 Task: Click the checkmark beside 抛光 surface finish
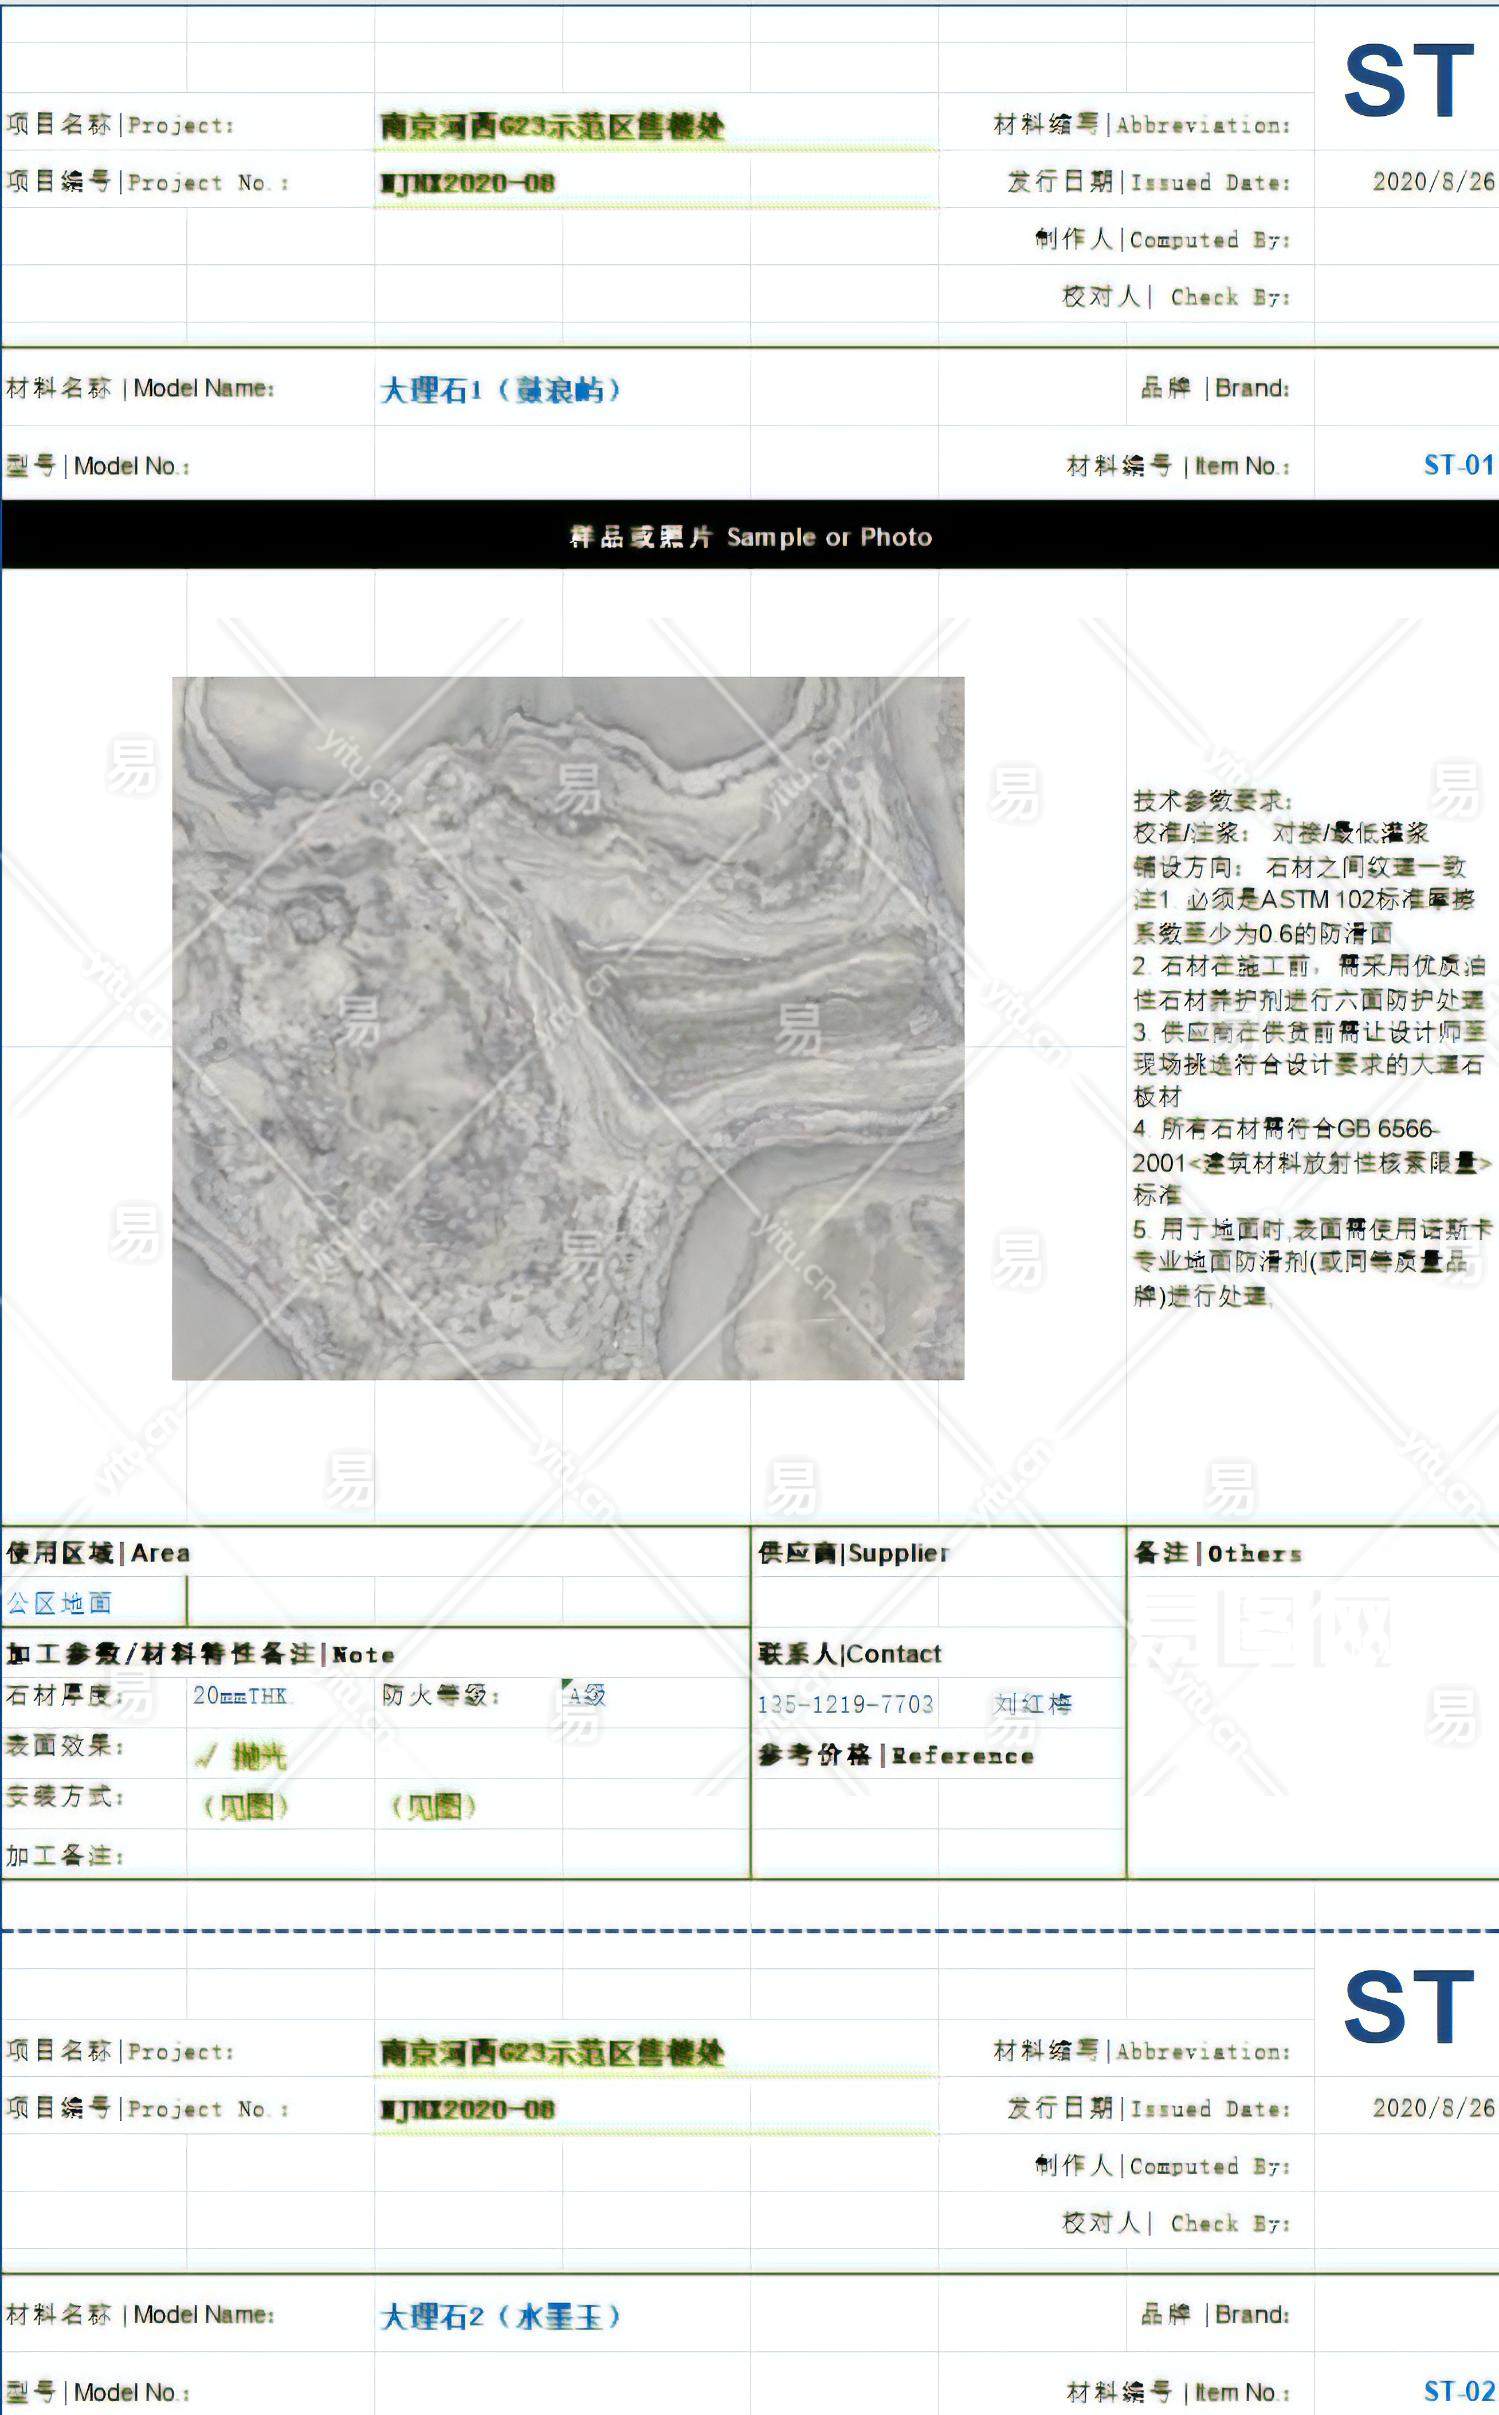pos(206,1756)
